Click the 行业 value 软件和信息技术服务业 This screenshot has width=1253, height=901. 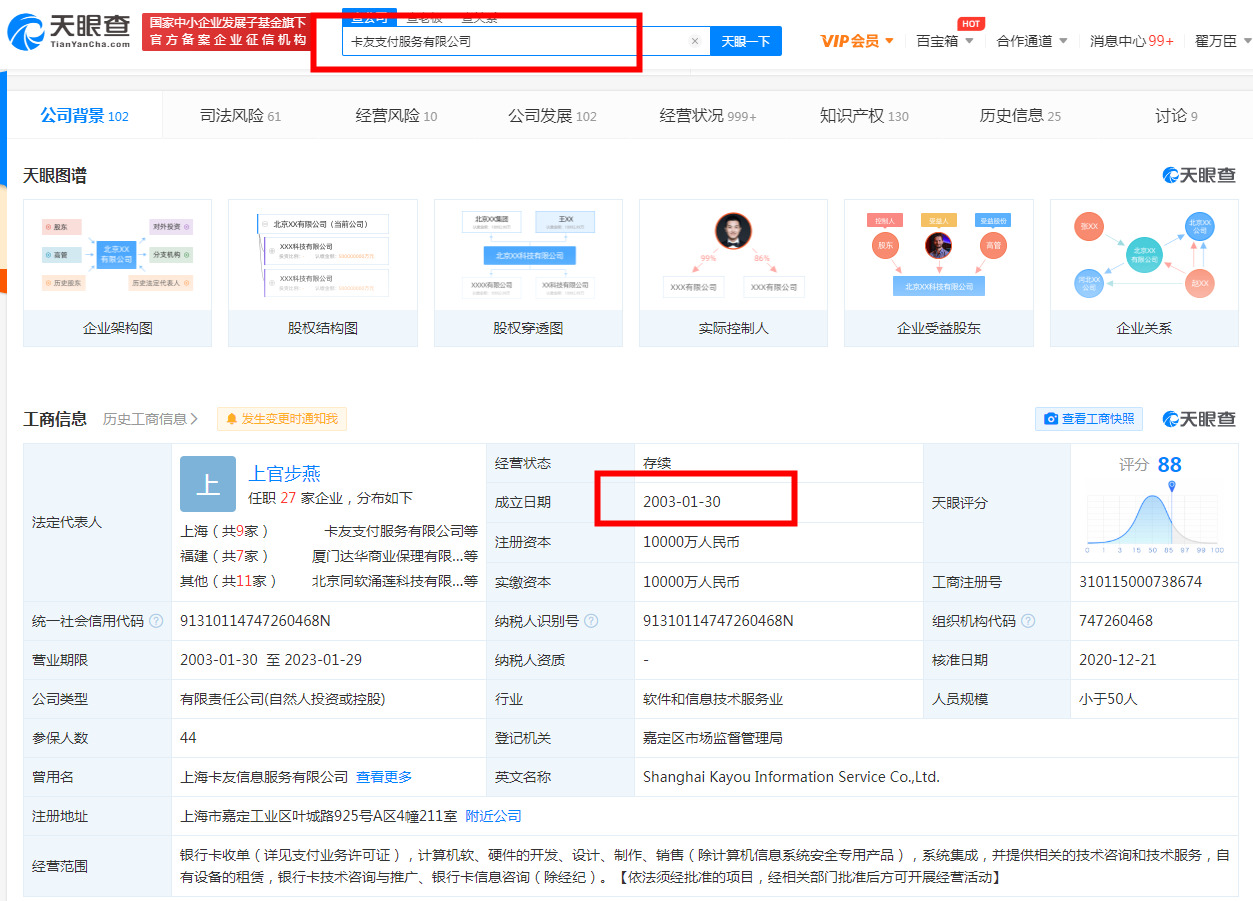click(713, 699)
